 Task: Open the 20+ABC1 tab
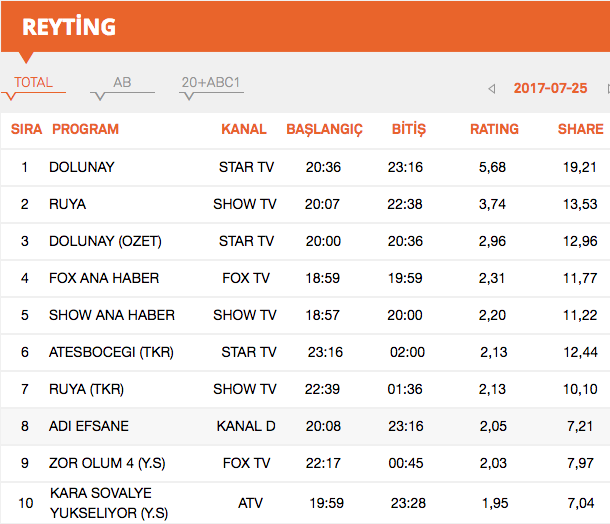[211, 83]
